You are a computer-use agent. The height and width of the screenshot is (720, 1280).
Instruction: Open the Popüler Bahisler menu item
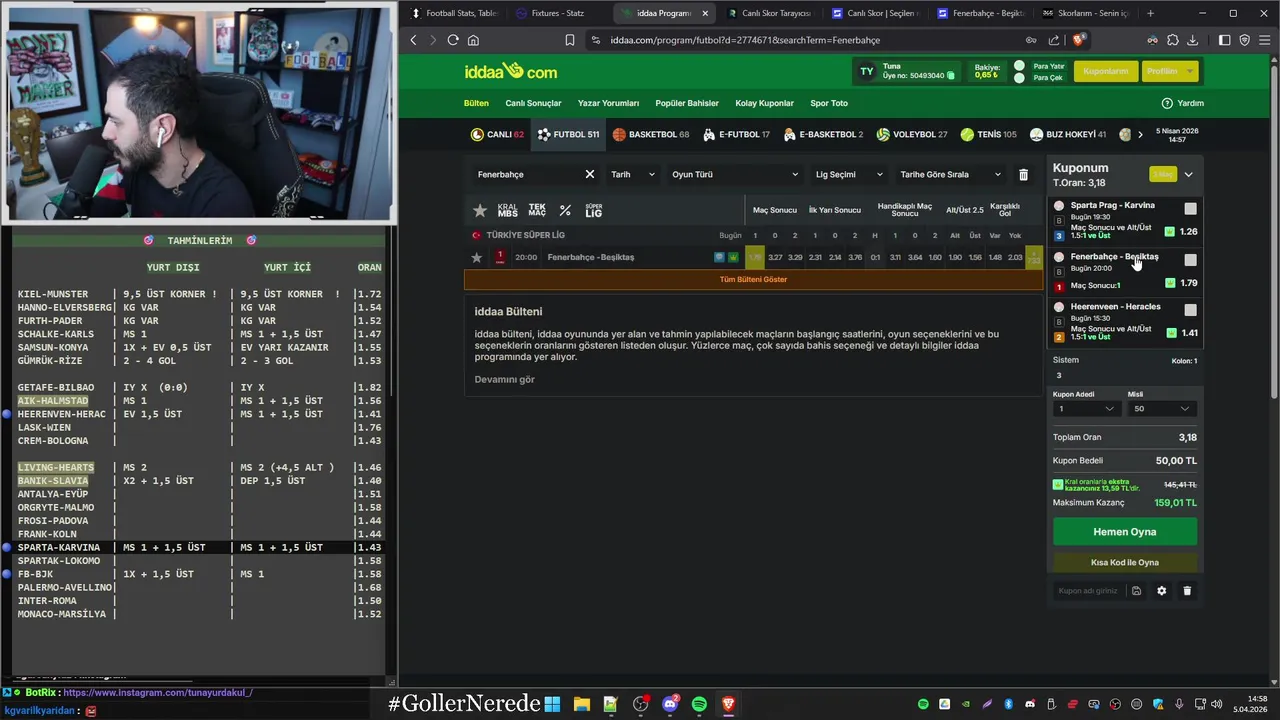(687, 103)
